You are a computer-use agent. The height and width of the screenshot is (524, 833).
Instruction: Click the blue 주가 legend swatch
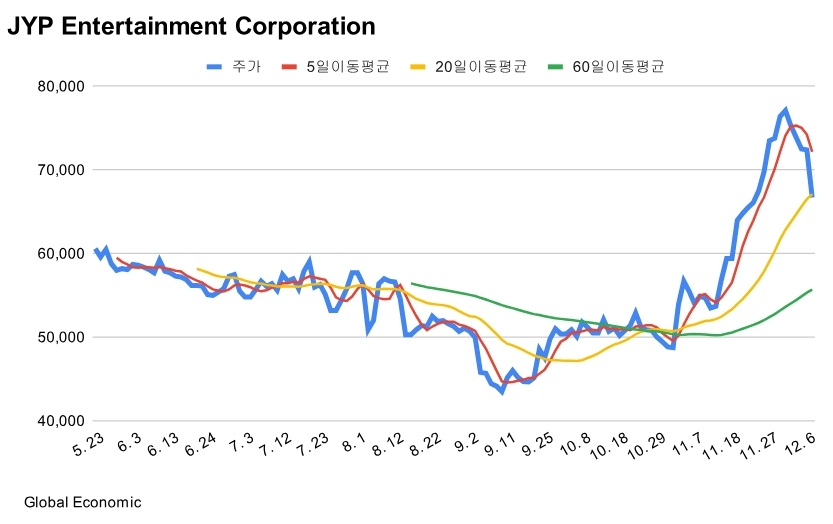pyautogui.click(x=214, y=67)
